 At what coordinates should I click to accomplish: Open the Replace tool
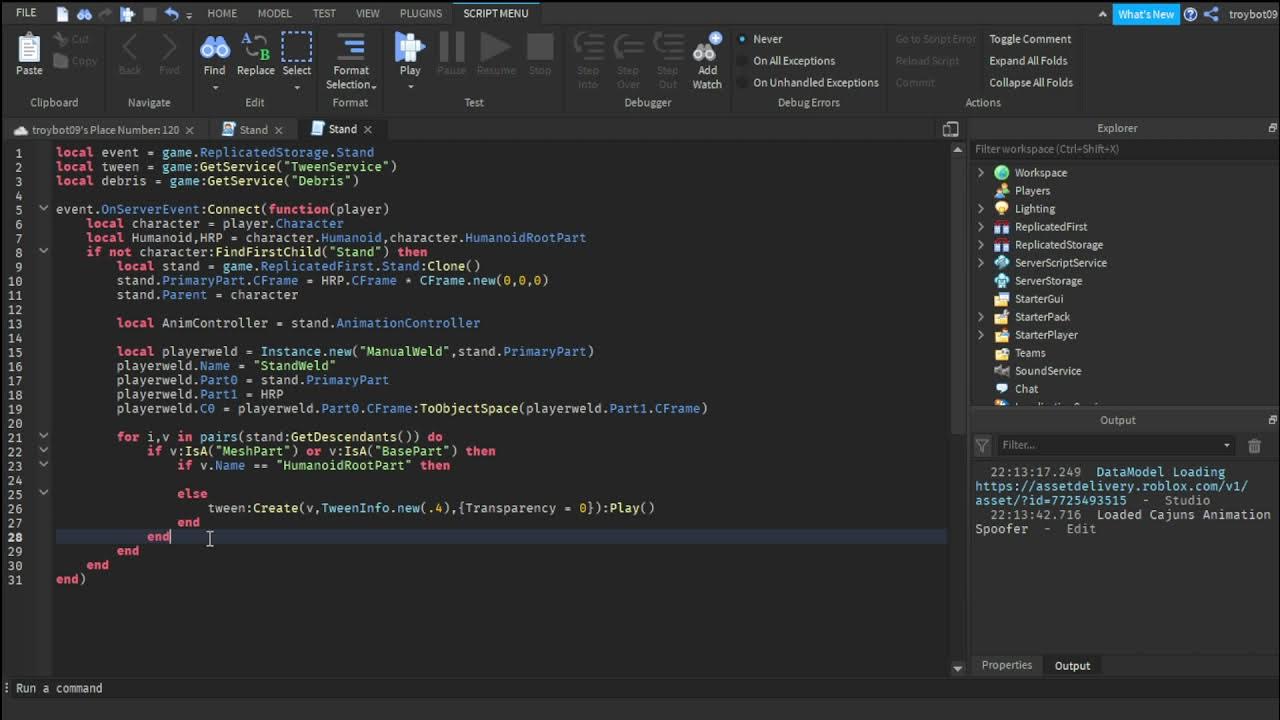tap(256, 47)
